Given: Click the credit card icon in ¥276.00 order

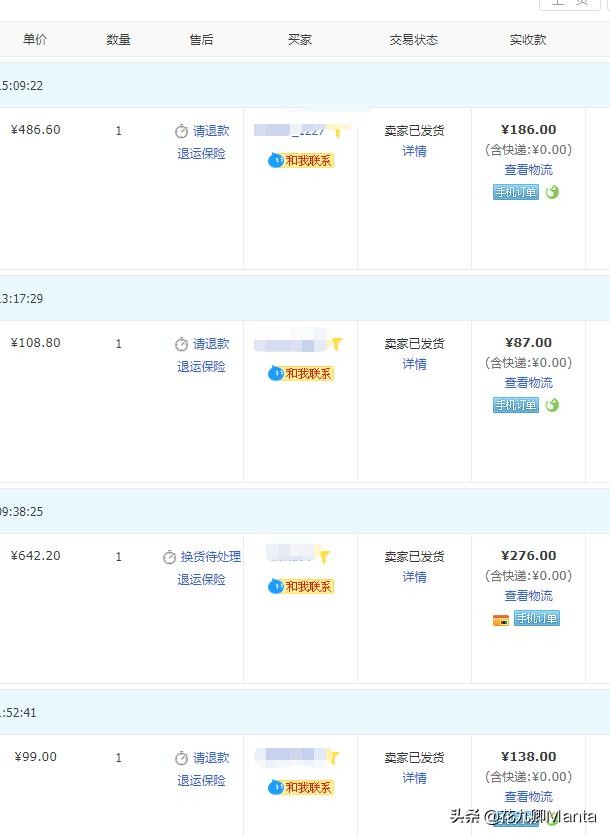Looking at the screenshot, I should pyautogui.click(x=501, y=620).
